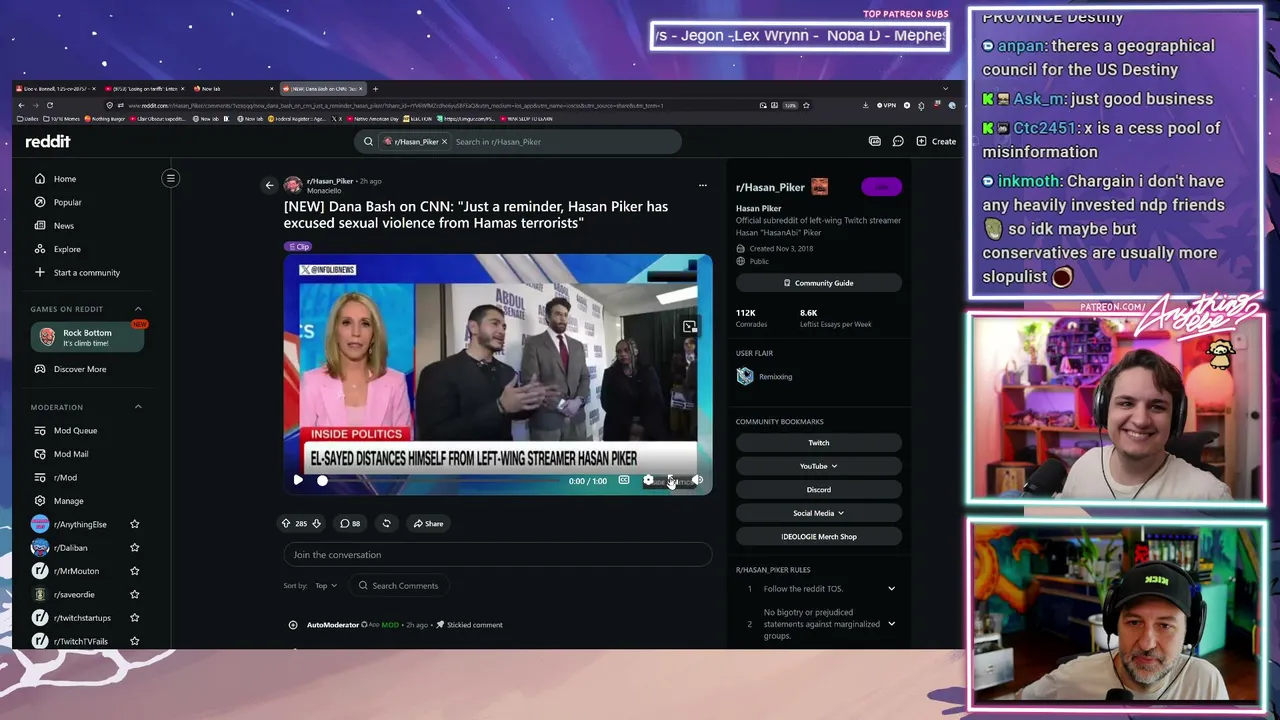Open r/AnythingElse community
Screen dimensions: 1280x720
coord(79,524)
